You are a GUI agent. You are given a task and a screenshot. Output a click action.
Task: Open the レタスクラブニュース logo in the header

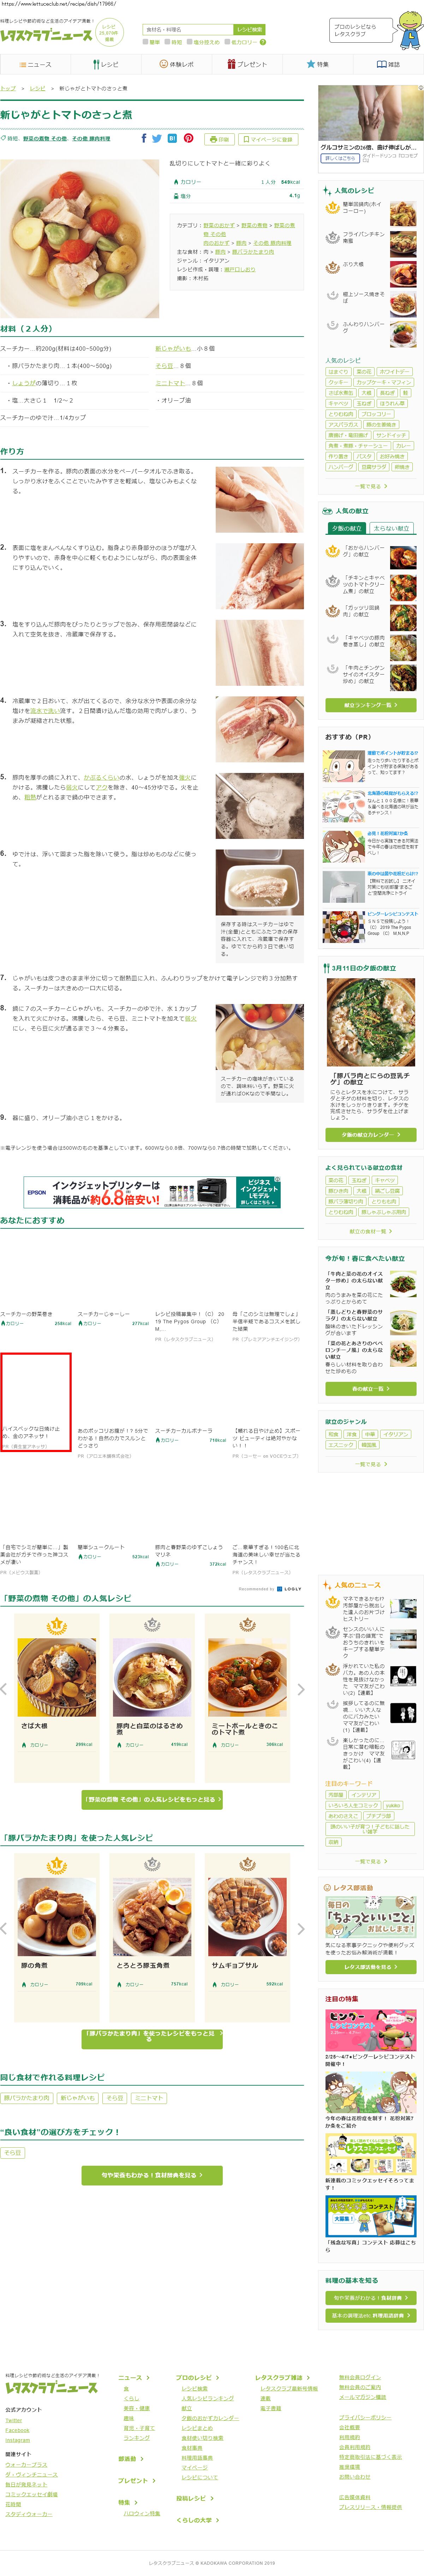[46, 35]
